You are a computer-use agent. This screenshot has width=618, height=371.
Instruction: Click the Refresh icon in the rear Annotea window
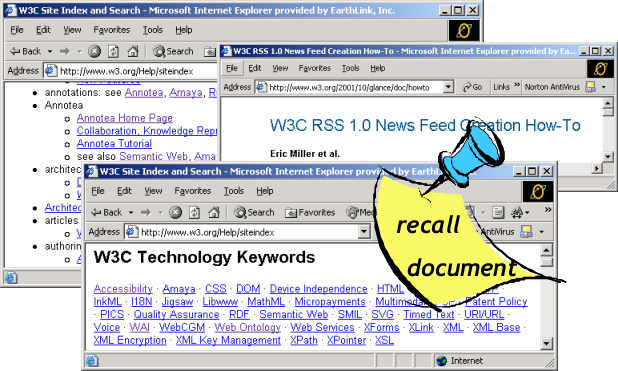click(x=114, y=51)
